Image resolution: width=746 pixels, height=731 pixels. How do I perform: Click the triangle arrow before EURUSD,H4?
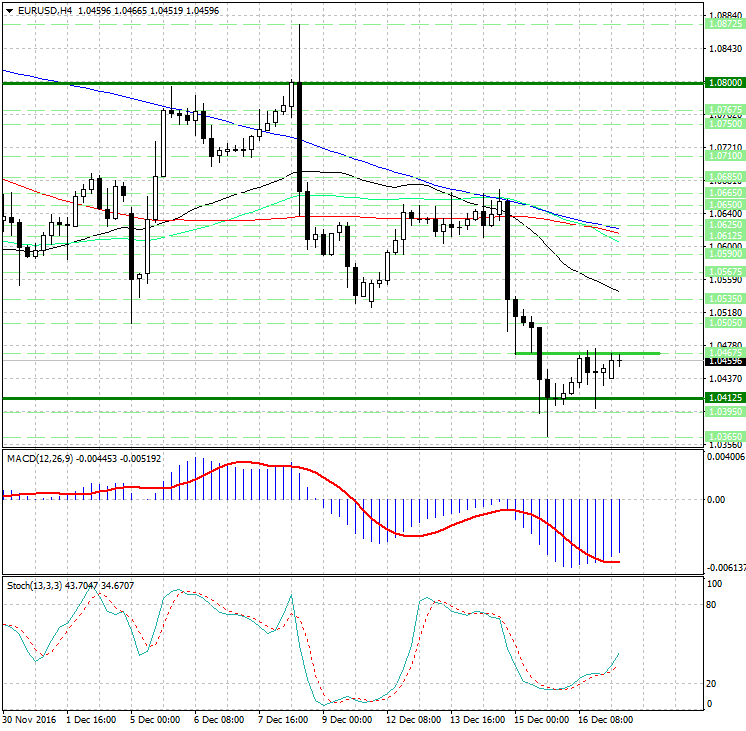[10, 10]
